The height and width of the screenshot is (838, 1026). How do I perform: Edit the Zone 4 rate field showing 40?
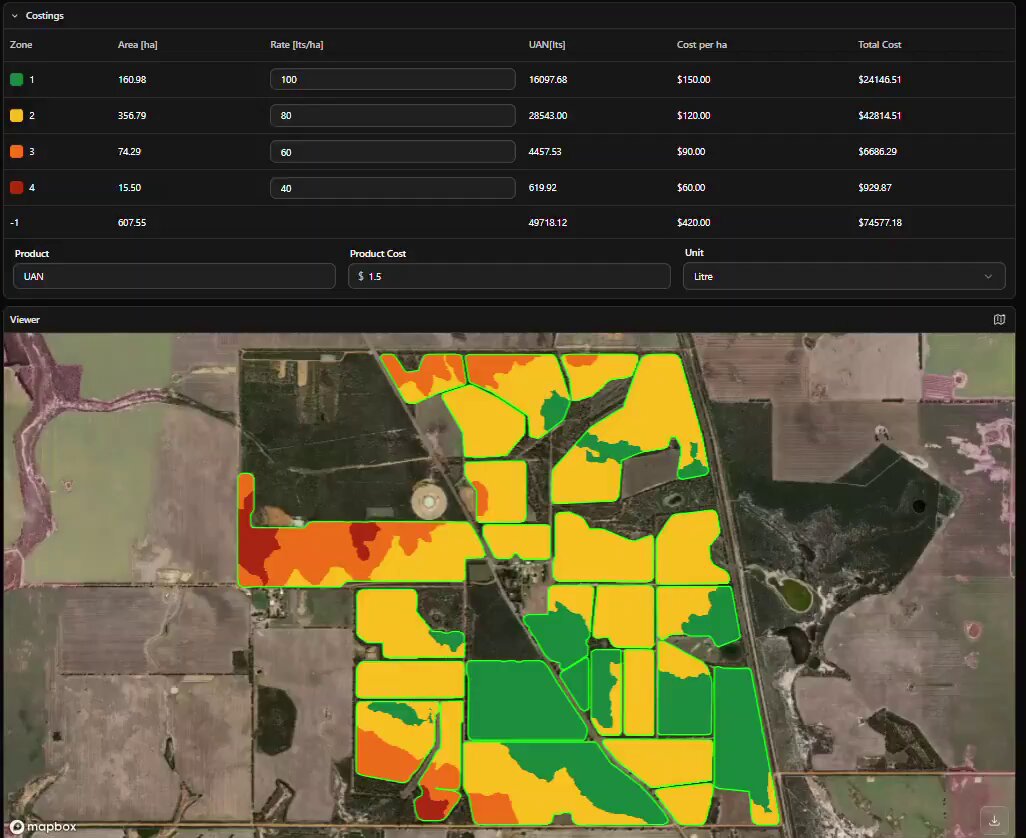click(x=393, y=188)
